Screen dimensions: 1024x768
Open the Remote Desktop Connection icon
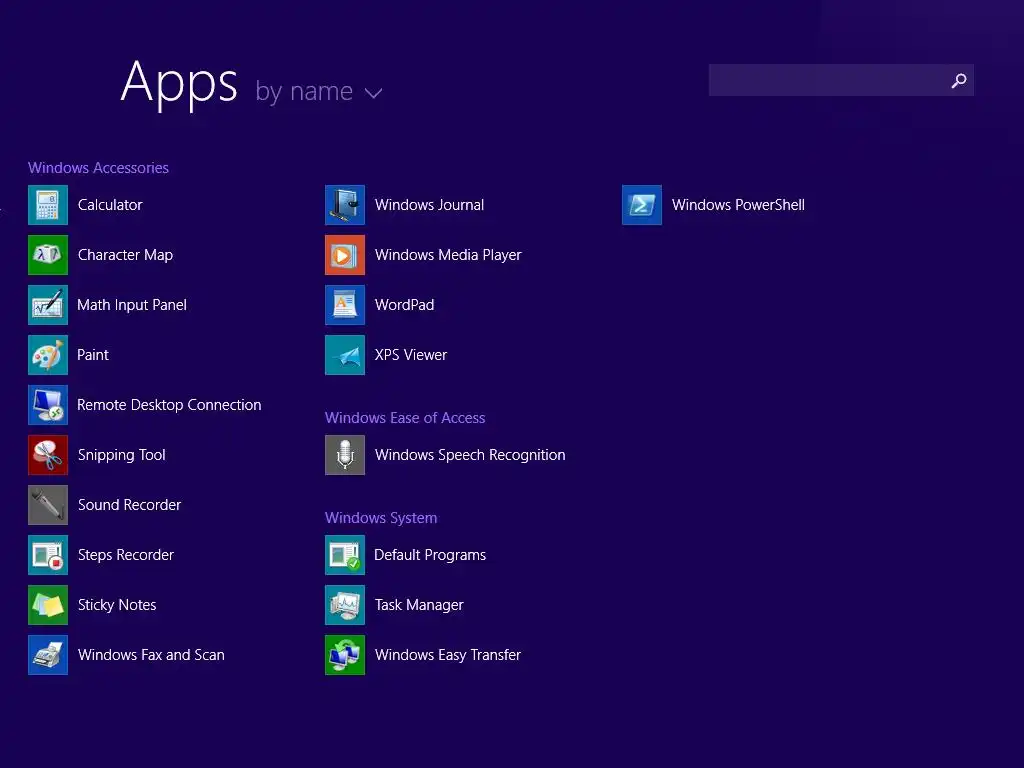click(48, 405)
